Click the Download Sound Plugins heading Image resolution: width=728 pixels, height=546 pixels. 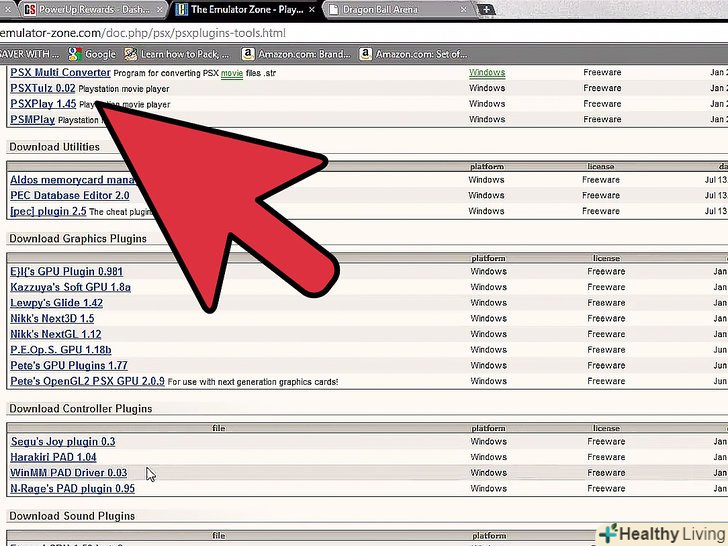coord(72,516)
